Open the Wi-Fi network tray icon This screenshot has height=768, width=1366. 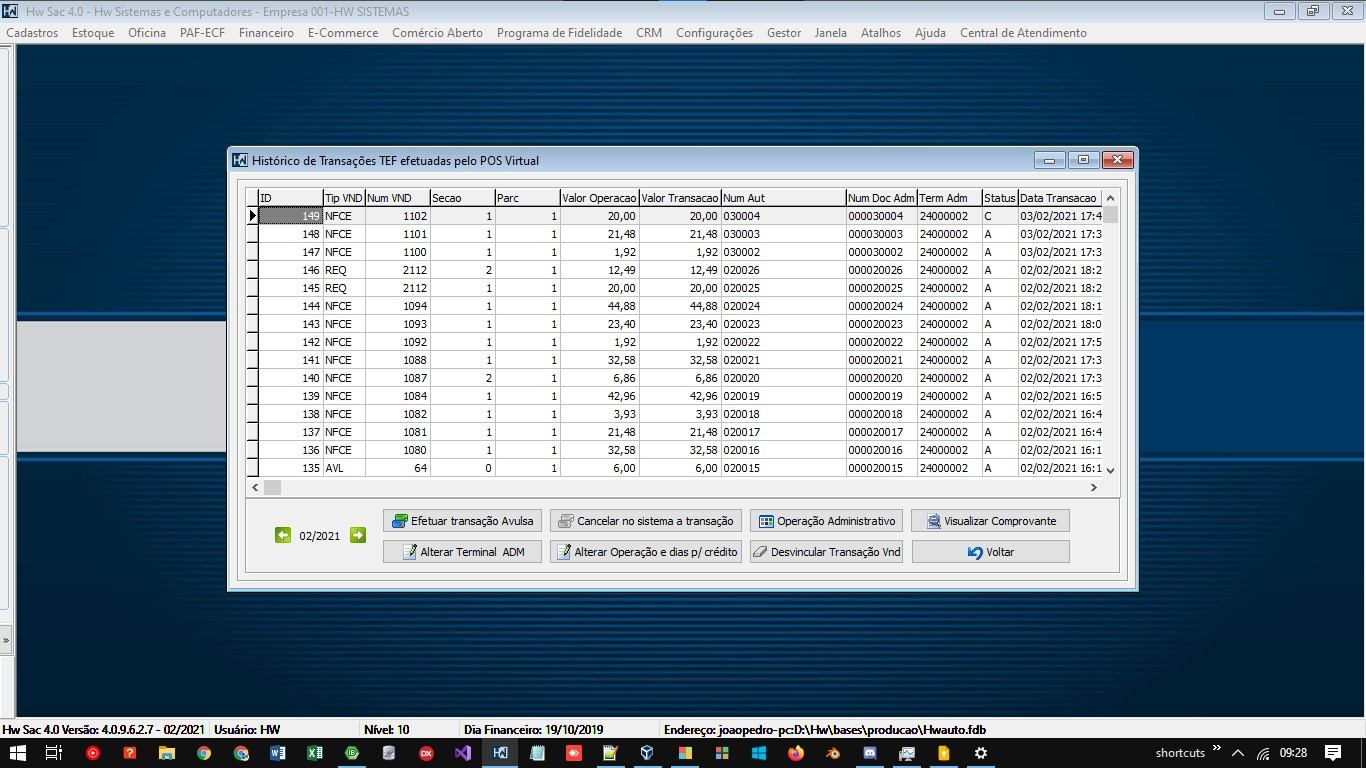[x=1263, y=753]
